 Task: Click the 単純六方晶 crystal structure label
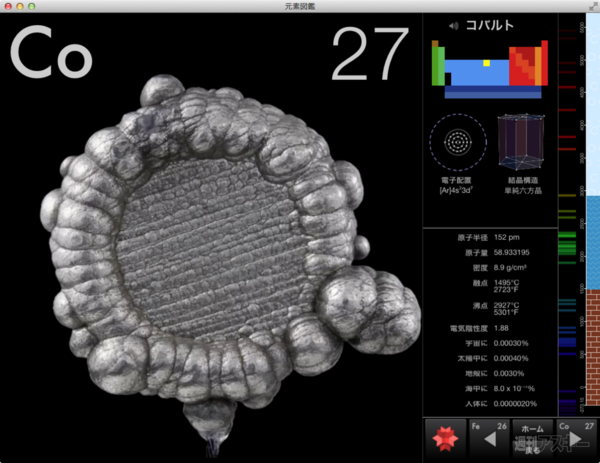[523, 191]
